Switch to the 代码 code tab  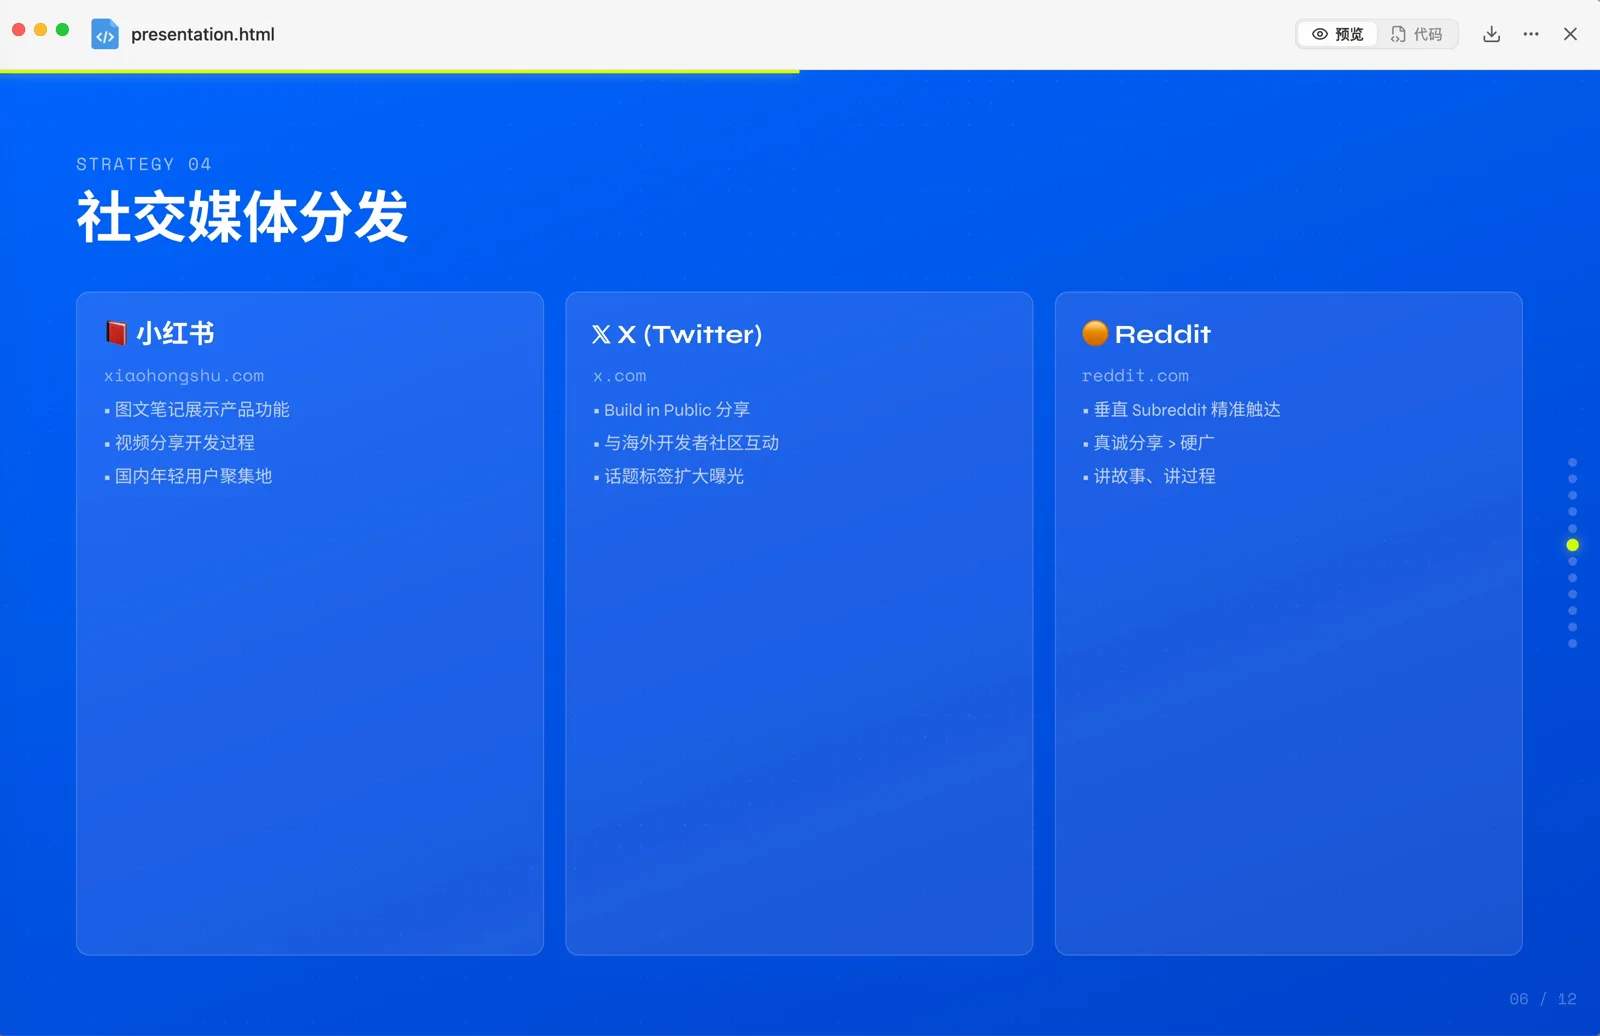1417,34
